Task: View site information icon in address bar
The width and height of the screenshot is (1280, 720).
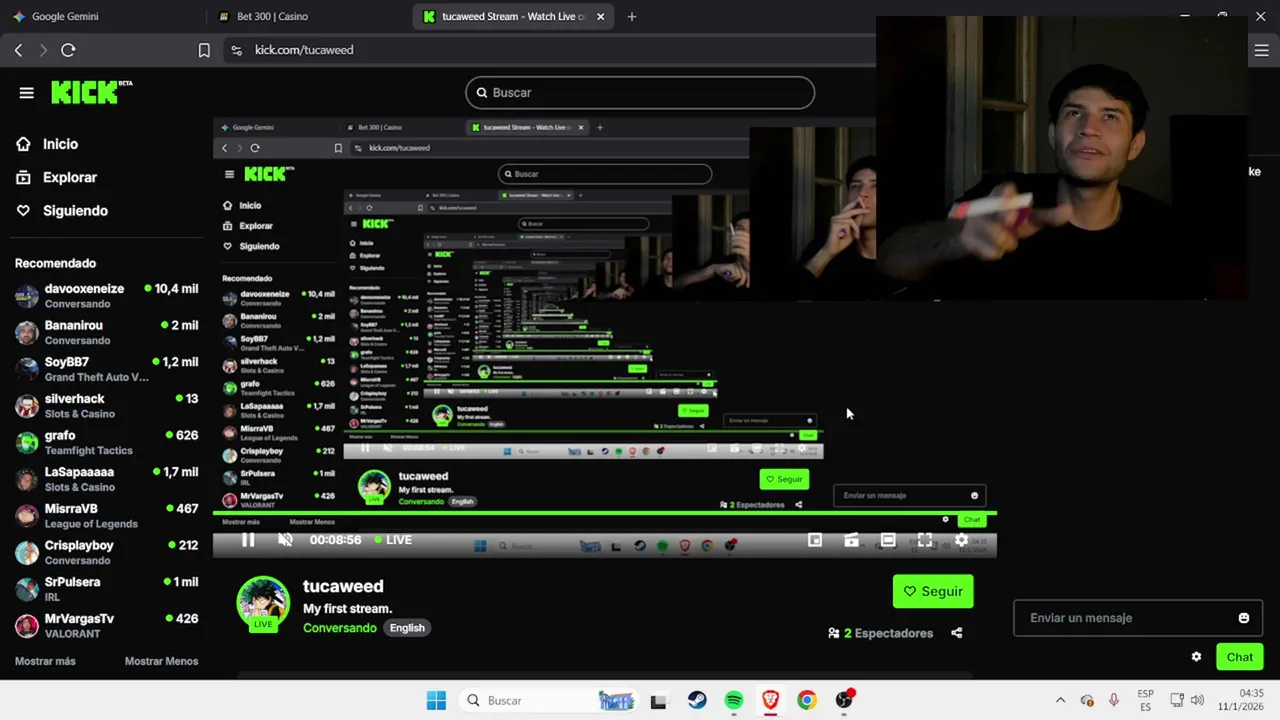Action: click(236, 50)
